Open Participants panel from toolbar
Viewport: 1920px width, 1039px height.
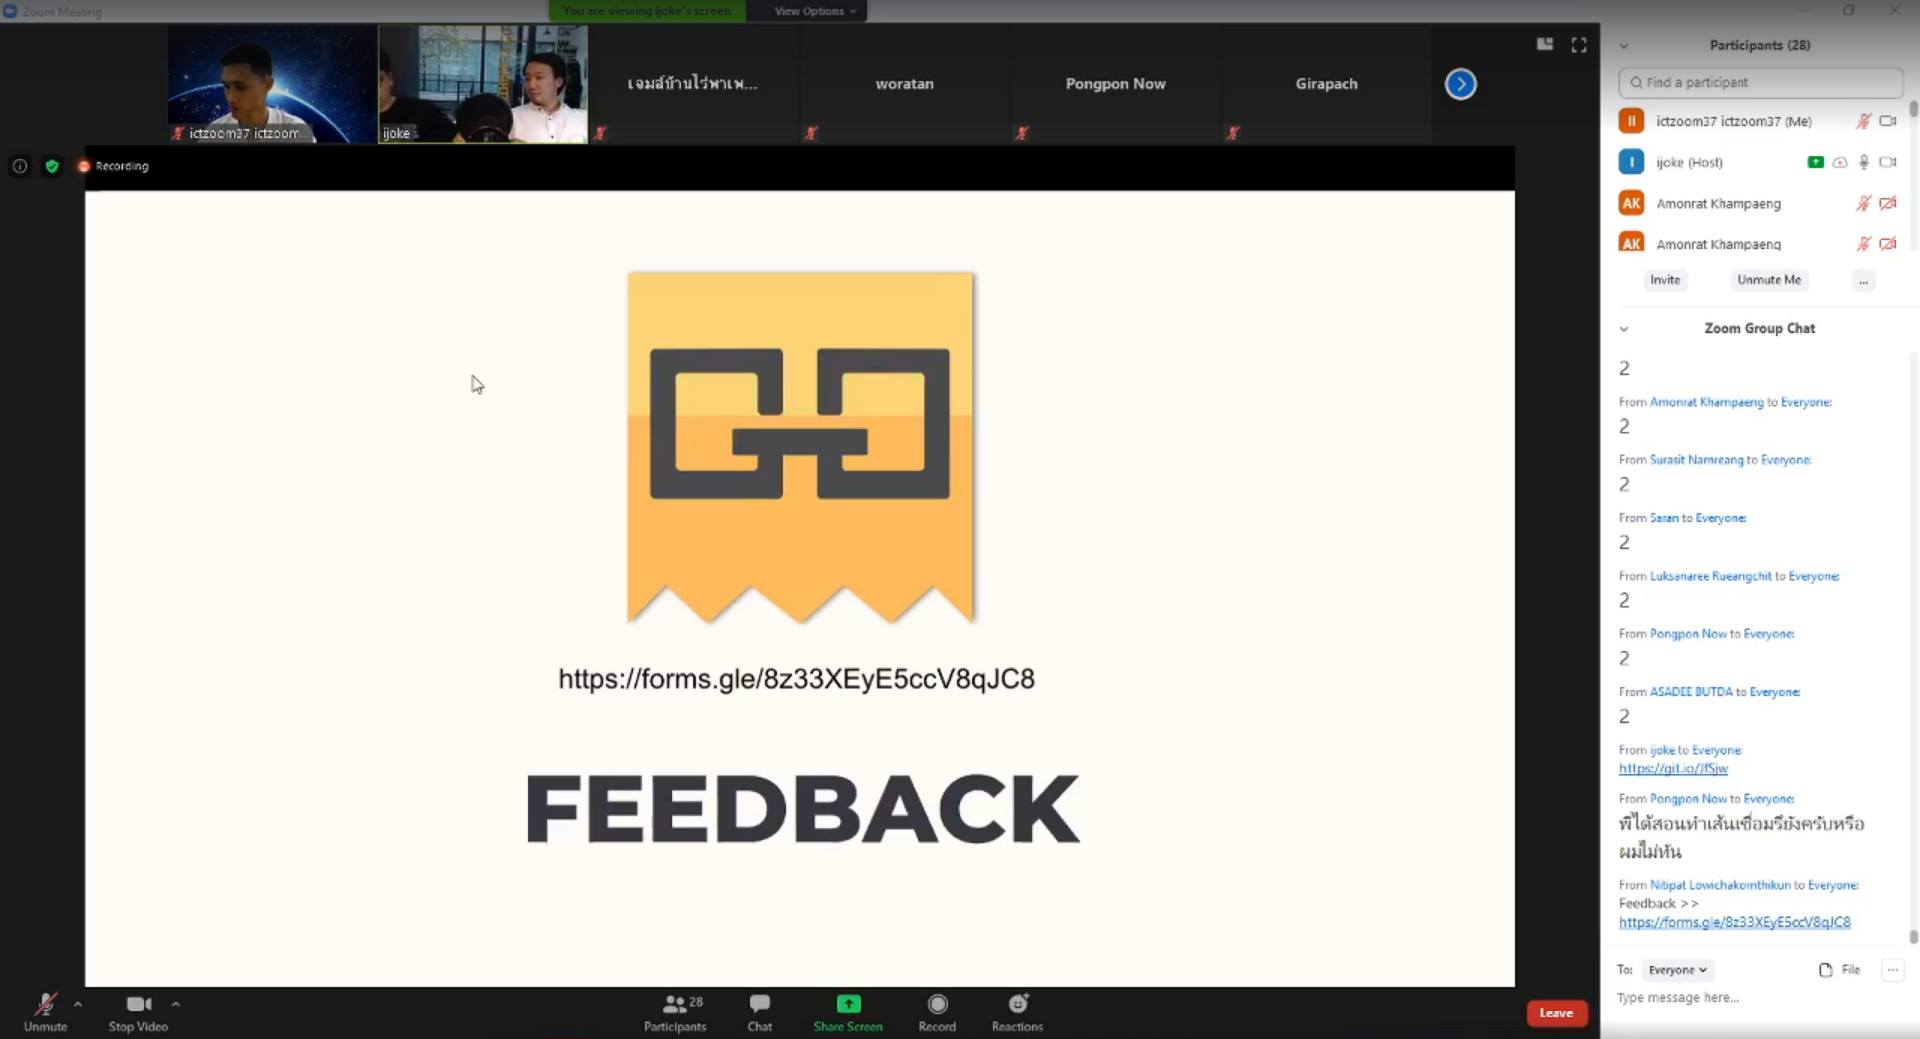[x=675, y=1011]
